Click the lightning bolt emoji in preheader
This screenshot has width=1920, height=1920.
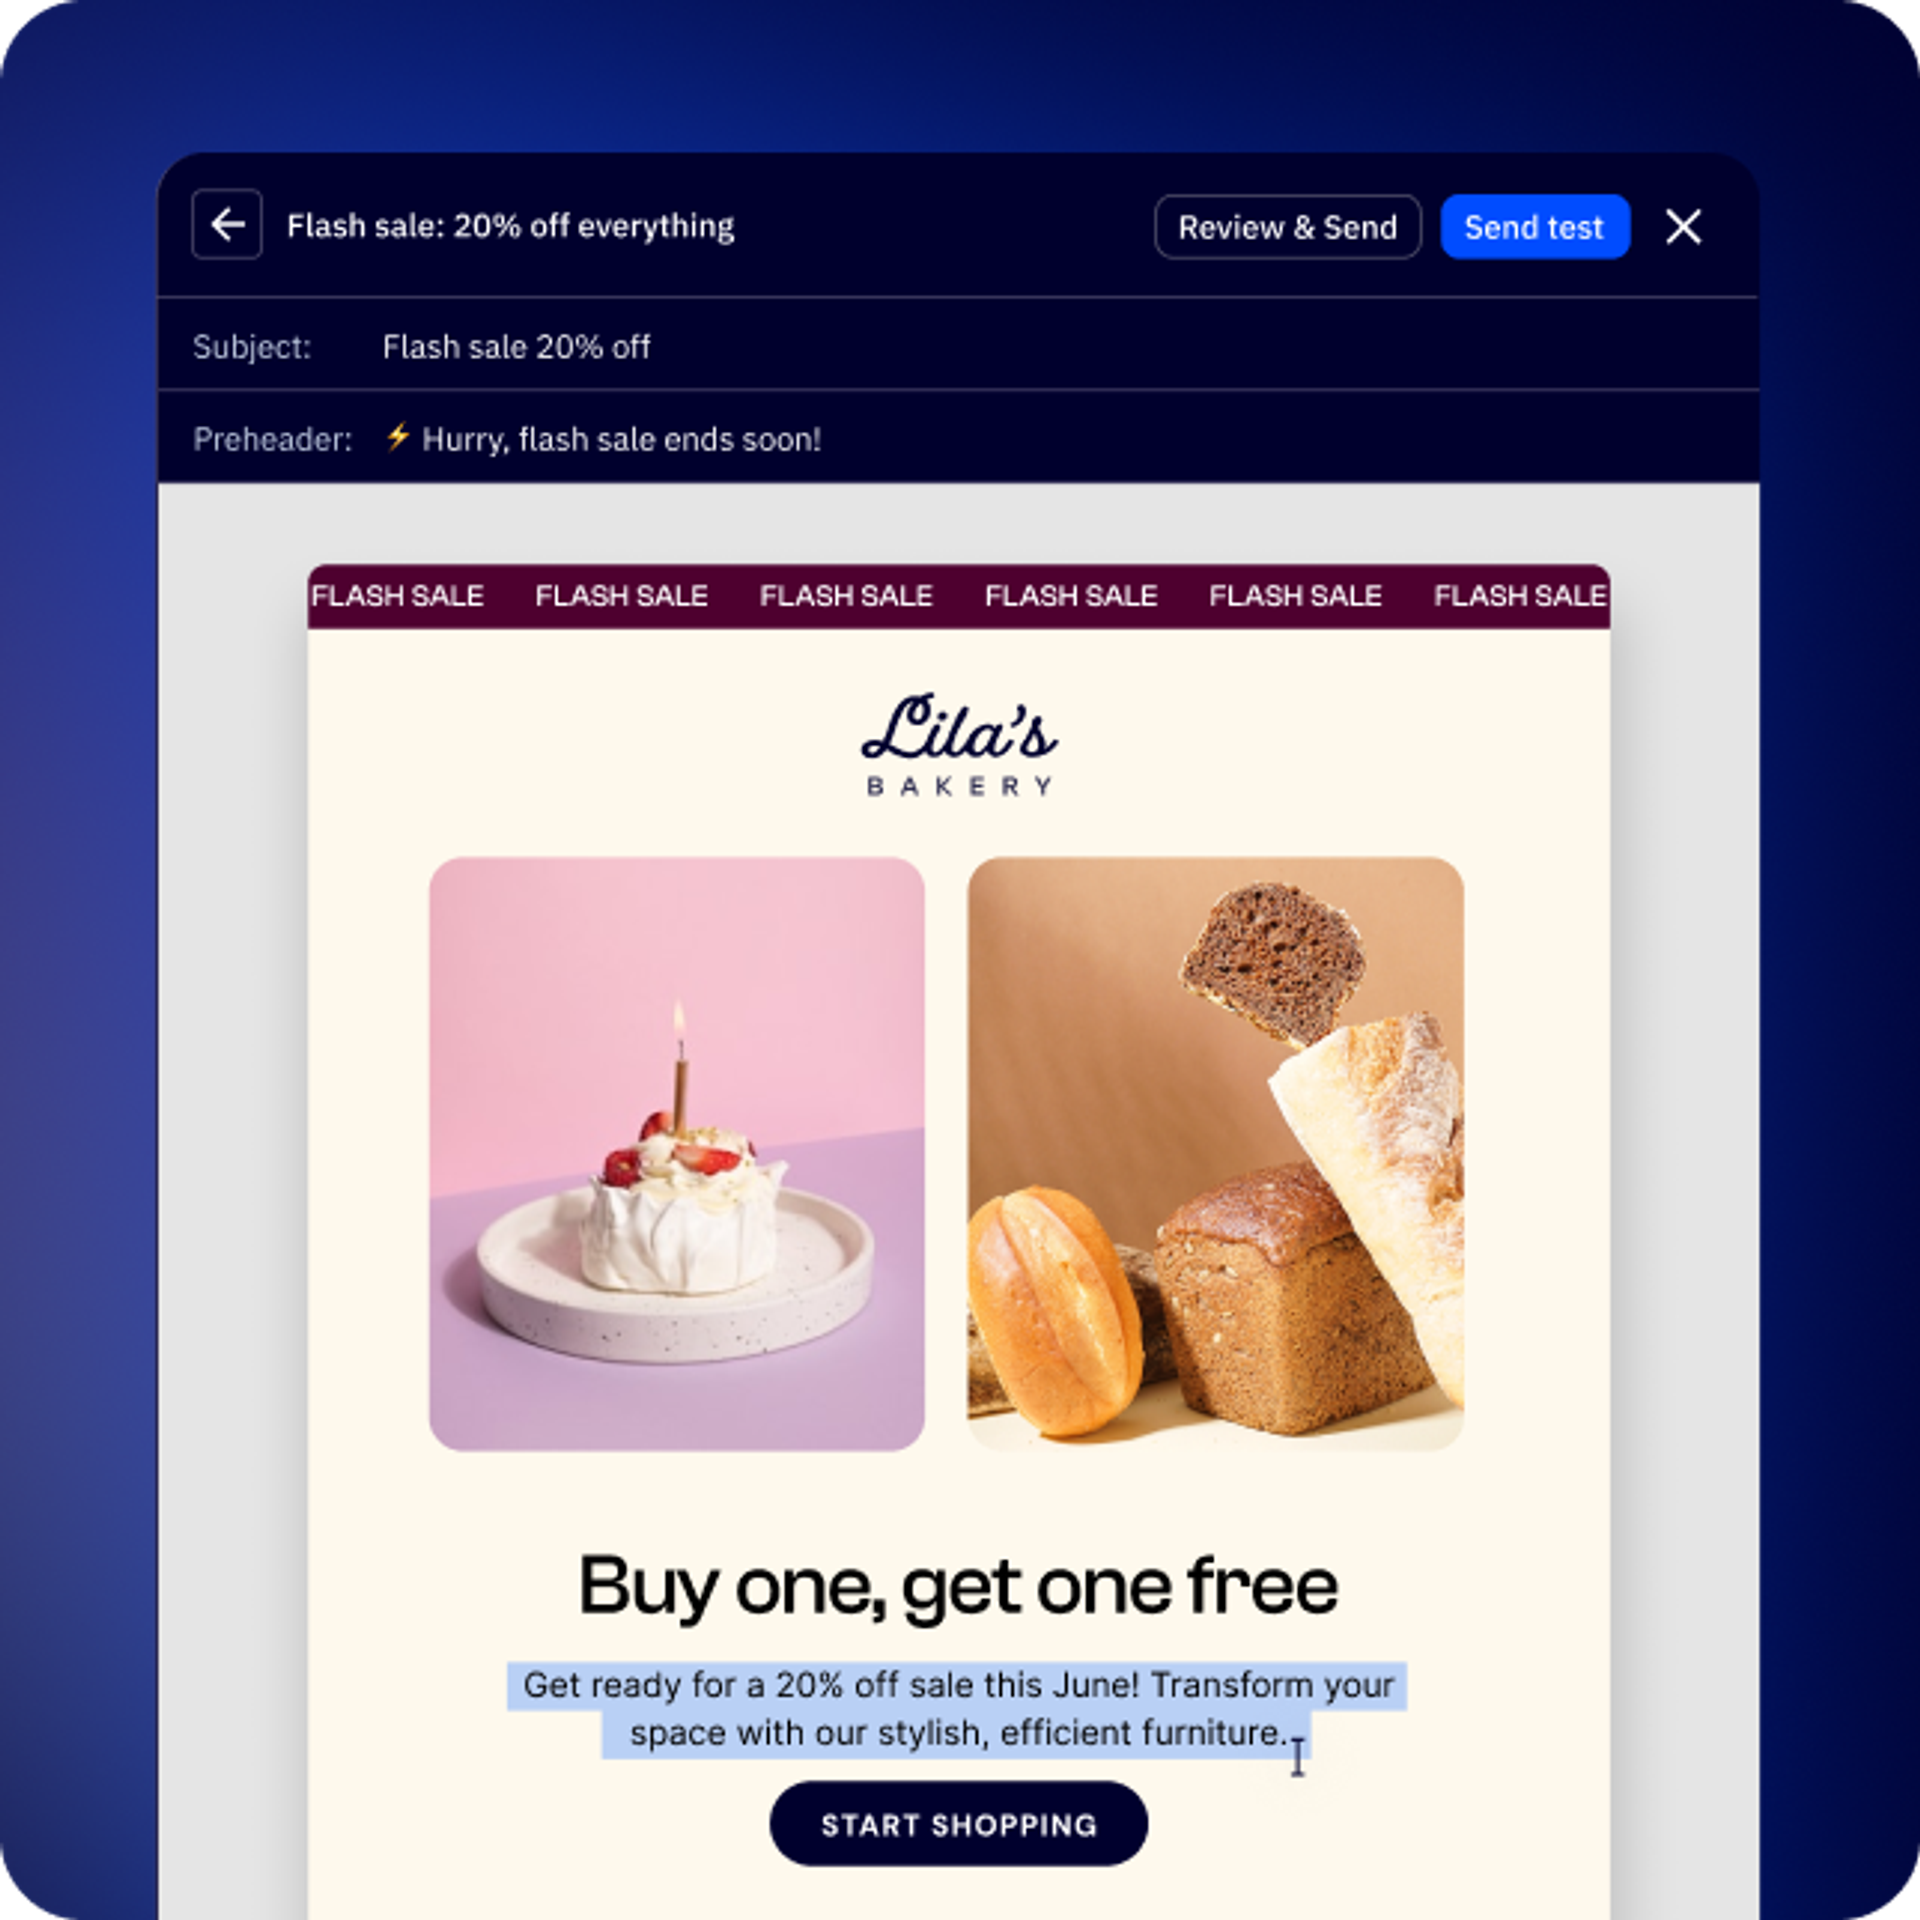point(398,437)
